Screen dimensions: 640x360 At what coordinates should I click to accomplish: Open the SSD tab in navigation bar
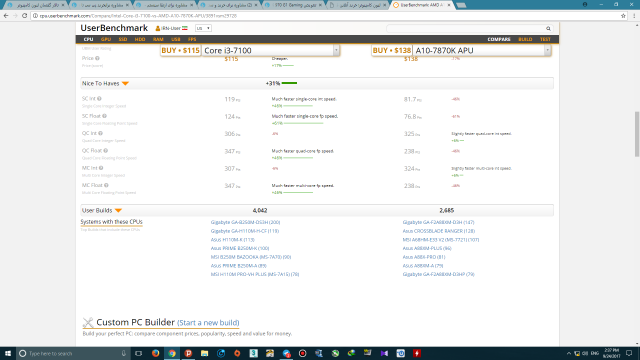pos(123,39)
